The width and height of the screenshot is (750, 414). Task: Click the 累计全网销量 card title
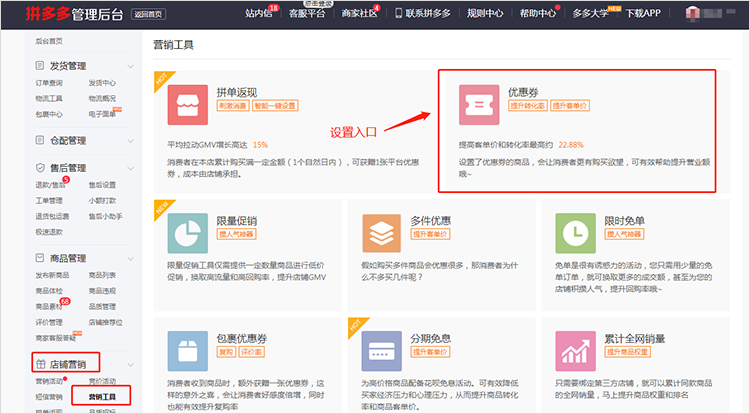pos(634,338)
